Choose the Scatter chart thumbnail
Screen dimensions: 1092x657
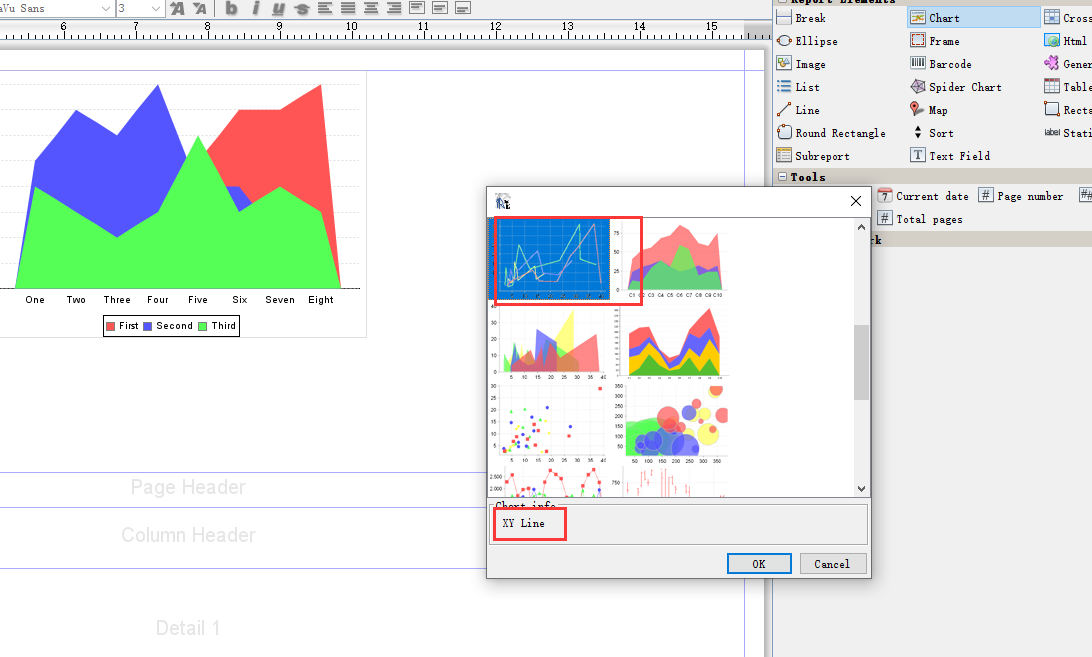coord(549,424)
